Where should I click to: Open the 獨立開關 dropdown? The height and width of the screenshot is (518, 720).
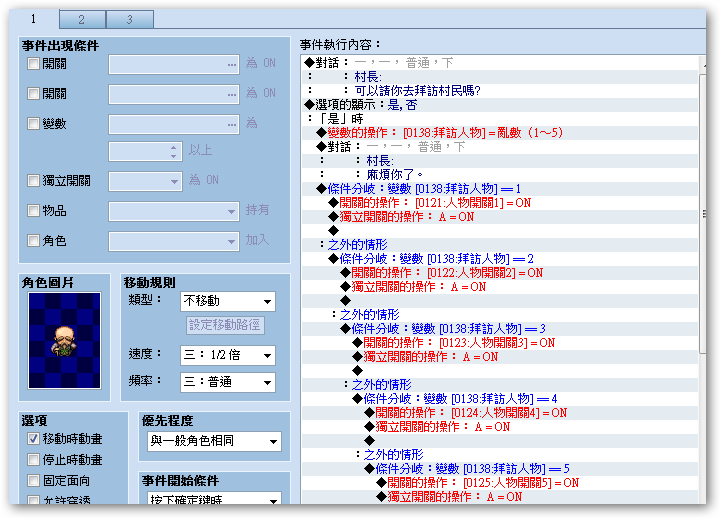coord(146,181)
